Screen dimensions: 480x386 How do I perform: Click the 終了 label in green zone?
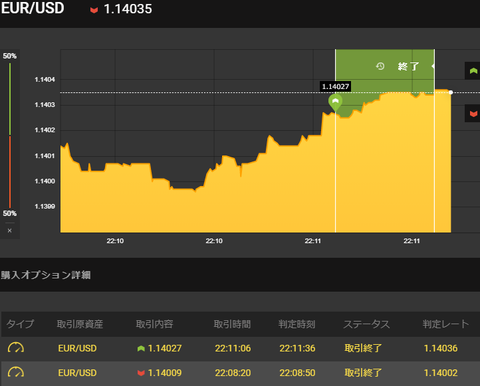click(x=409, y=66)
